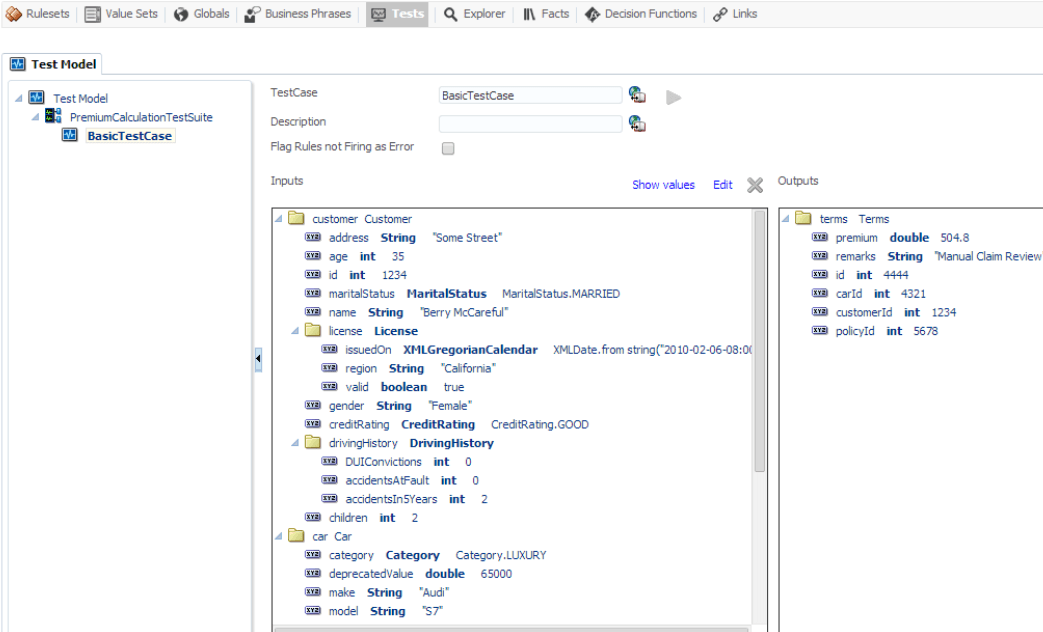Collapse the license License node
The height and width of the screenshot is (632, 1043).
point(295,331)
